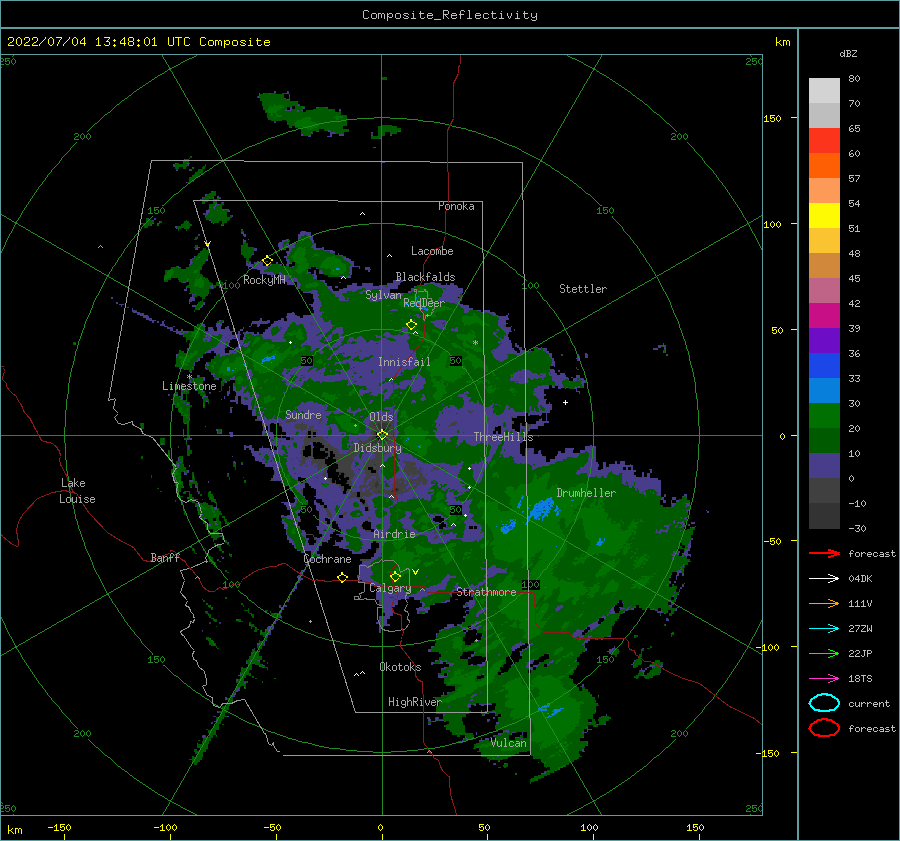
Task: Click the yellow diamond marker near RockyMH
Action: coord(267,261)
